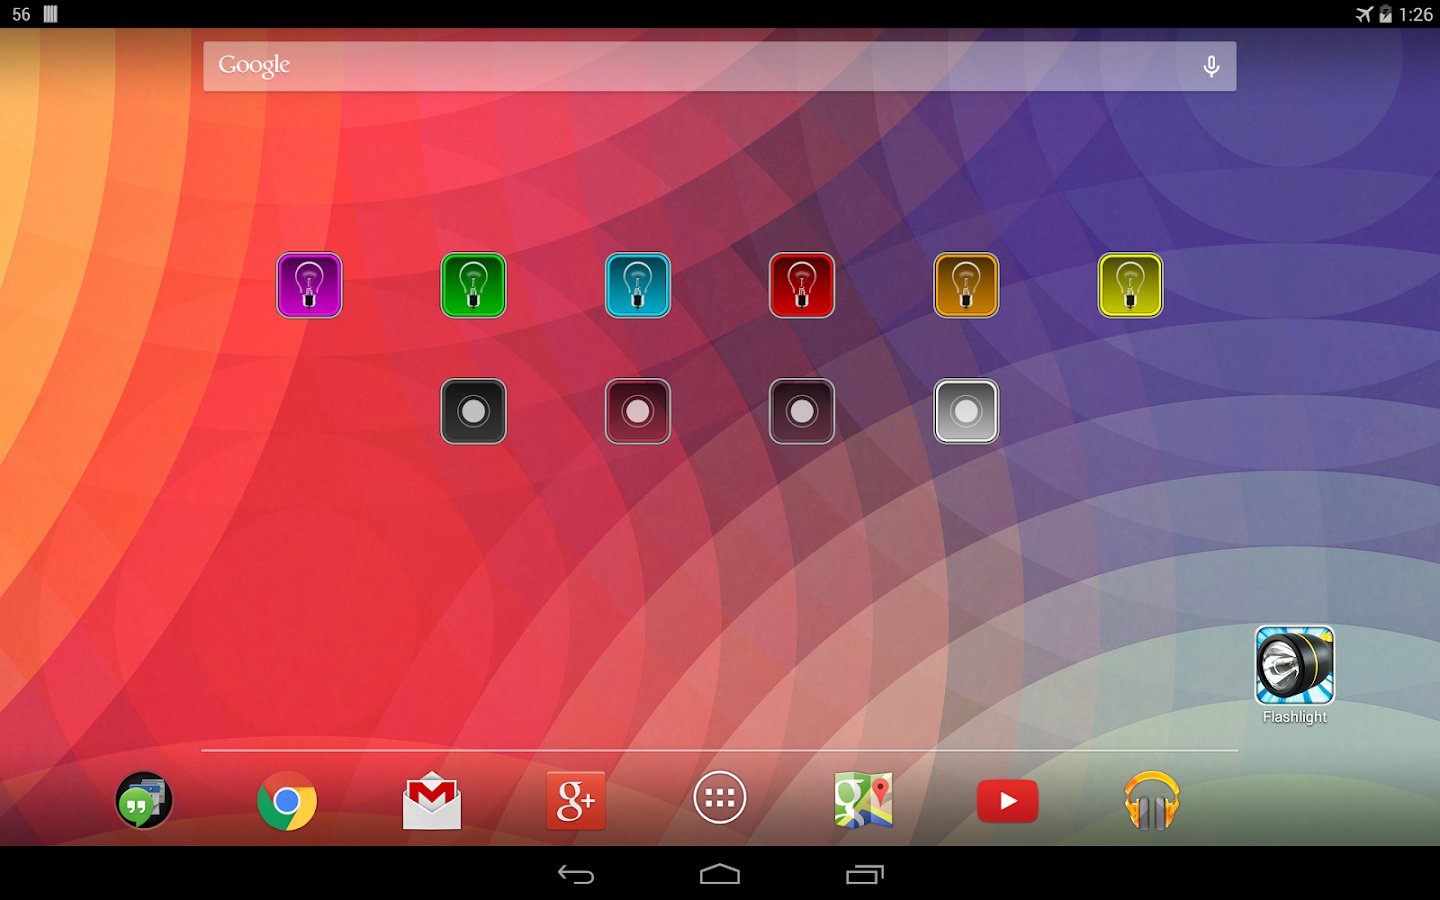
Task: Tap the 56 notification indicator
Action: tap(21, 14)
